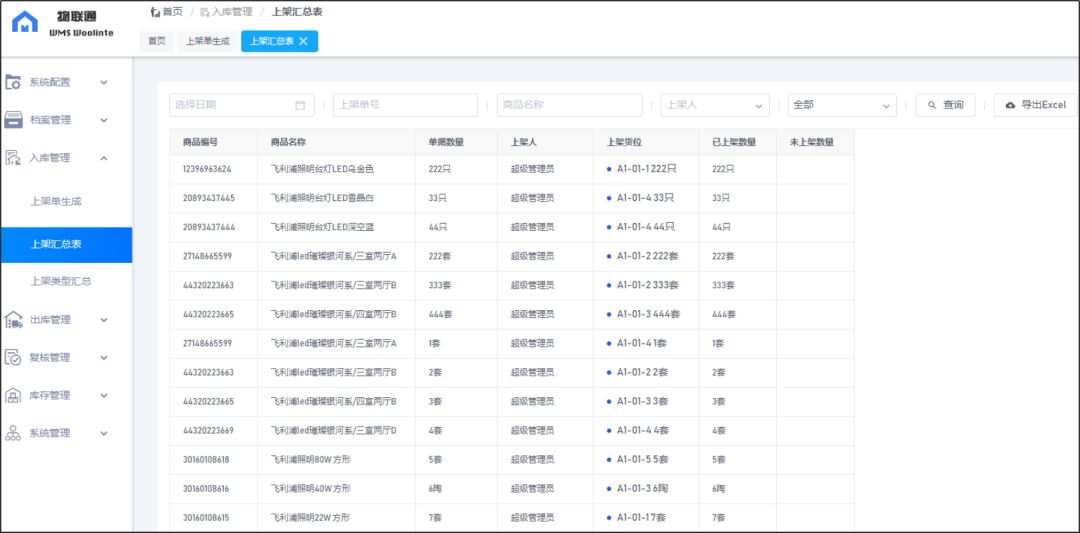The height and width of the screenshot is (533, 1080).
Task: Close the 上架汇总表 tab
Action: [x=304, y=41]
